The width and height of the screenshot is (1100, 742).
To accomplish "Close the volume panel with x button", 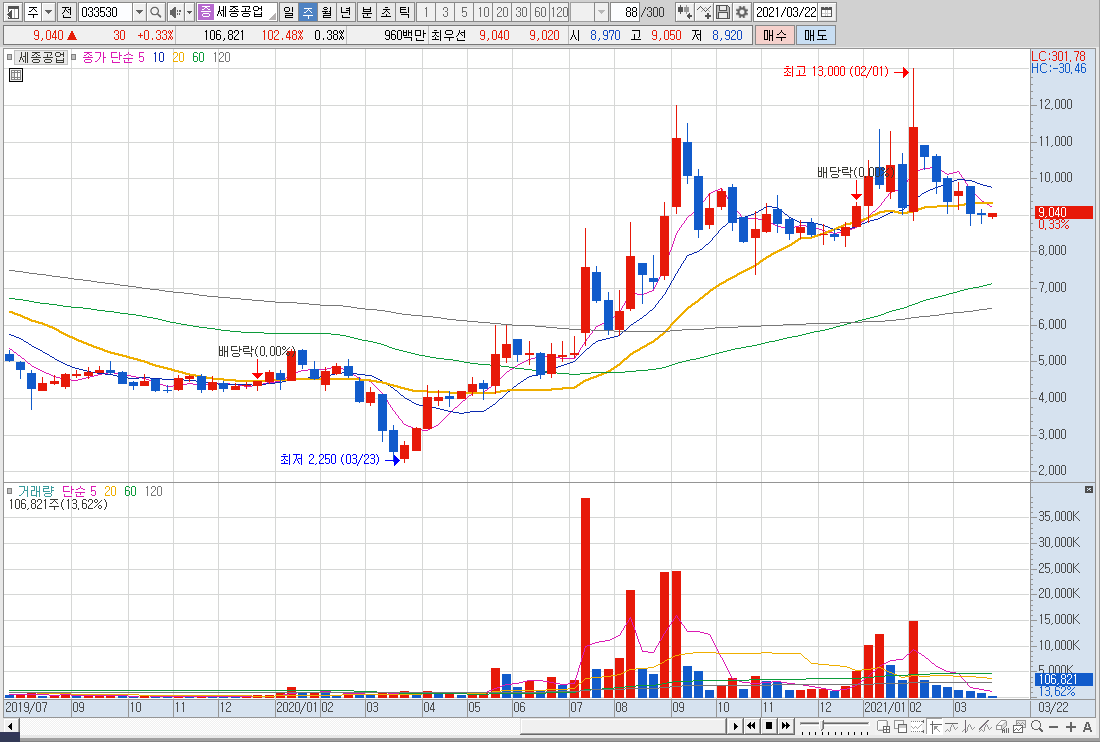I will tap(1089, 490).
